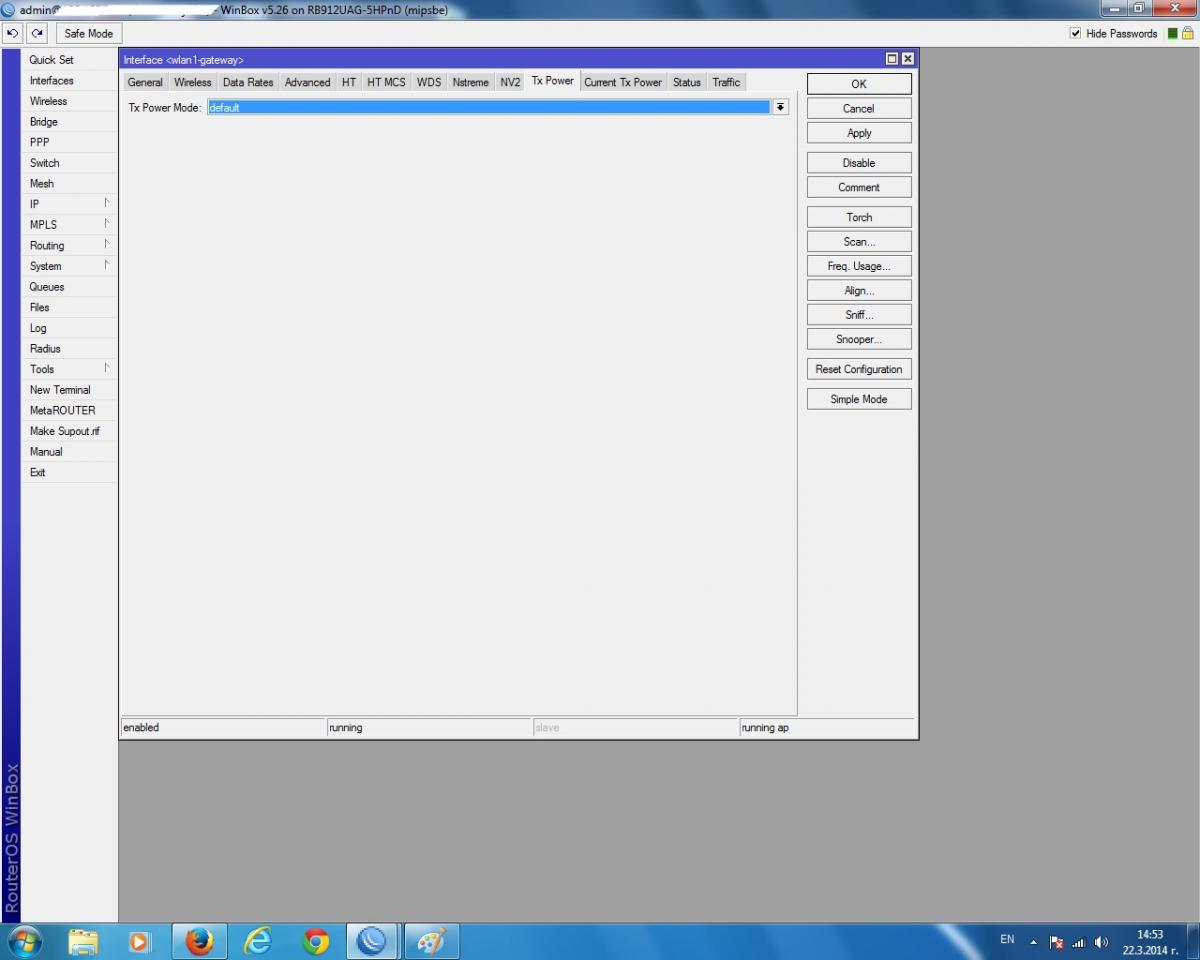Open New Terminal from sidebar menu
1200x960 pixels.
click(60, 390)
